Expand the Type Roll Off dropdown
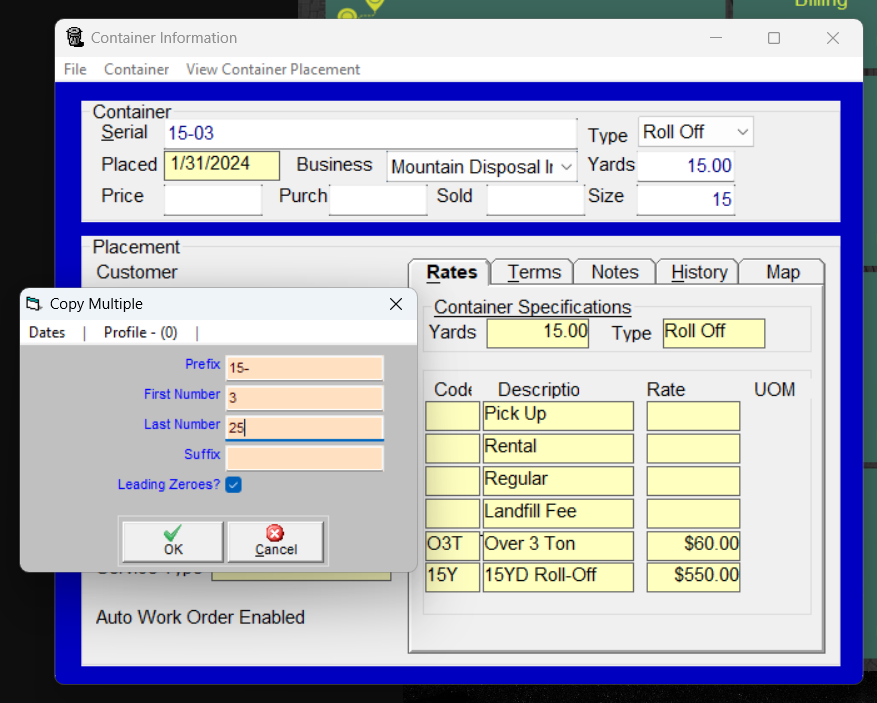 (x=741, y=132)
